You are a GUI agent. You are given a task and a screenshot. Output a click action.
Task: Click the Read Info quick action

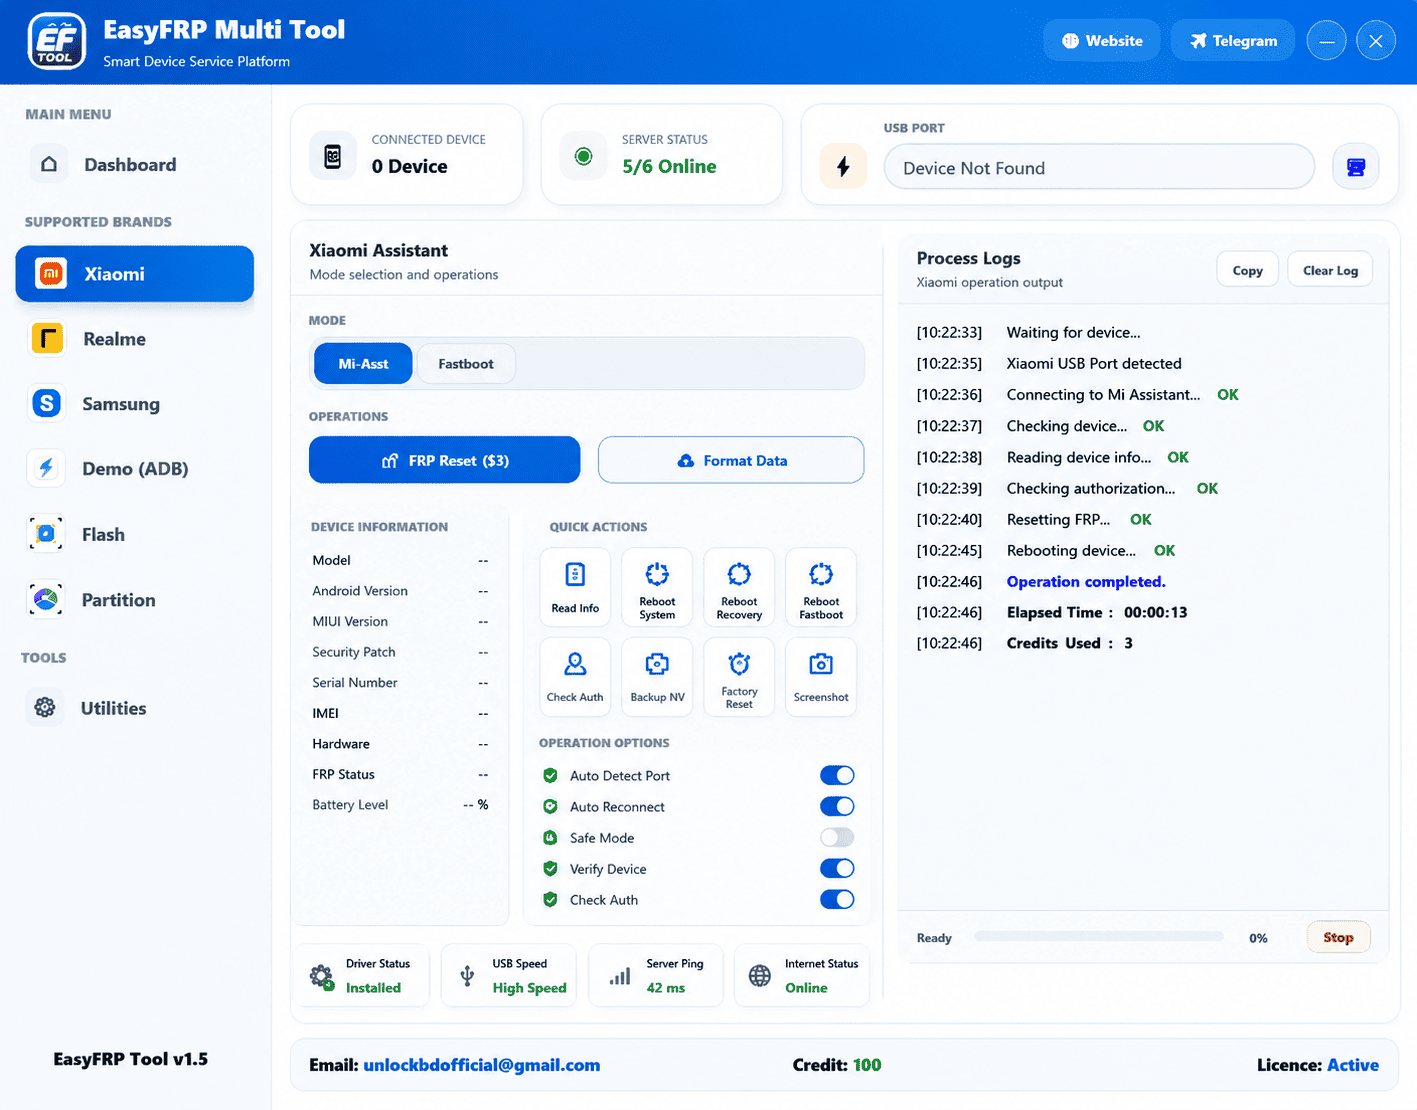pyautogui.click(x=575, y=587)
